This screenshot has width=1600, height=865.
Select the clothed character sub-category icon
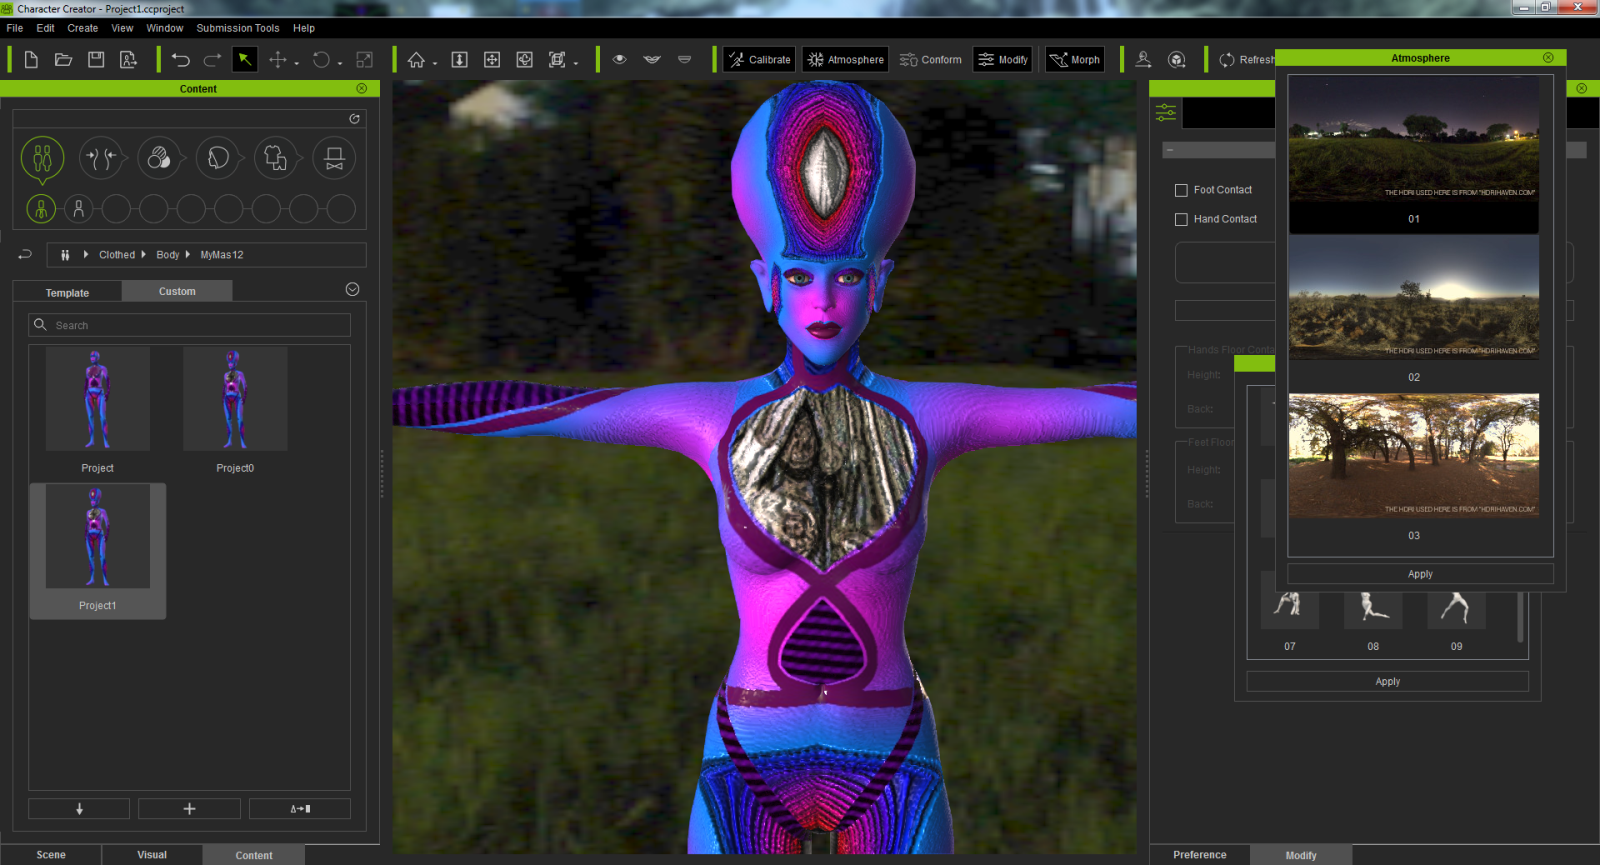tap(41, 209)
